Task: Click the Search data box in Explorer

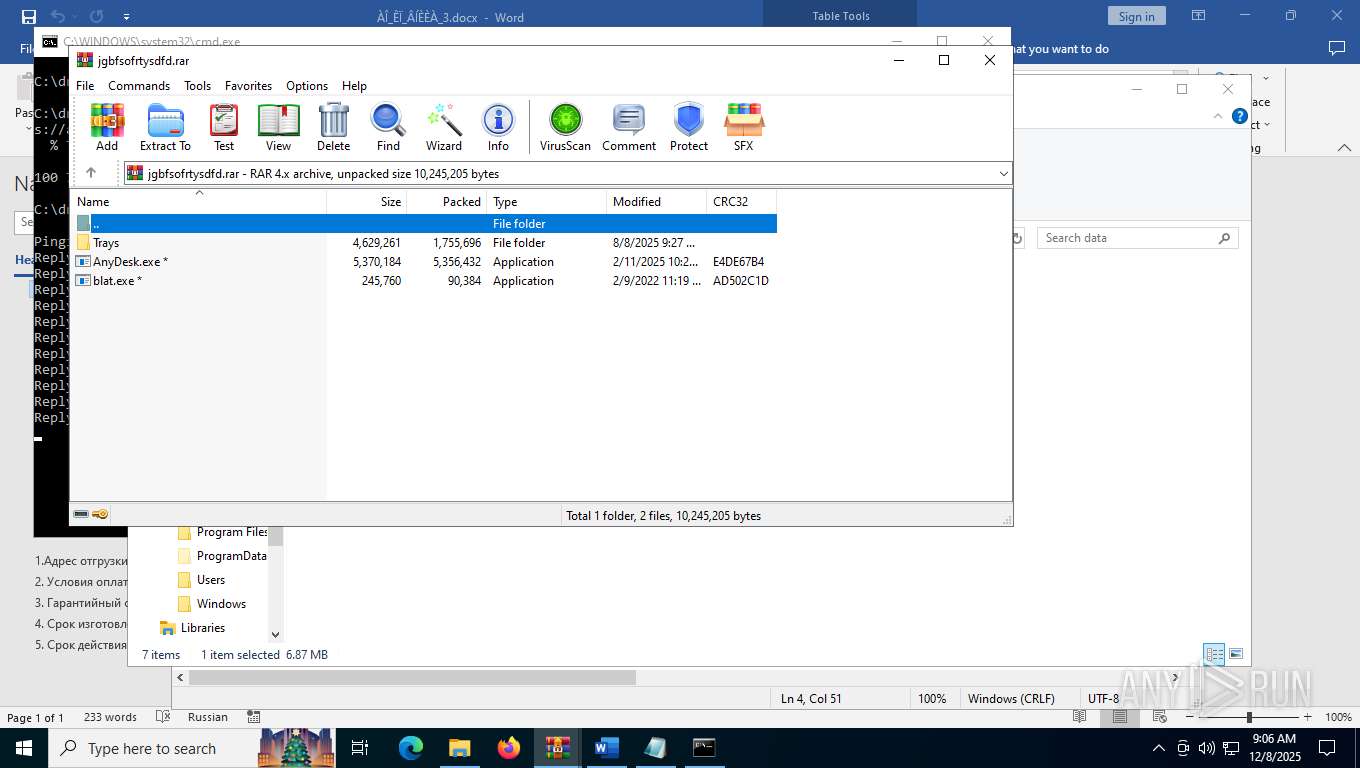Action: (1137, 238)
